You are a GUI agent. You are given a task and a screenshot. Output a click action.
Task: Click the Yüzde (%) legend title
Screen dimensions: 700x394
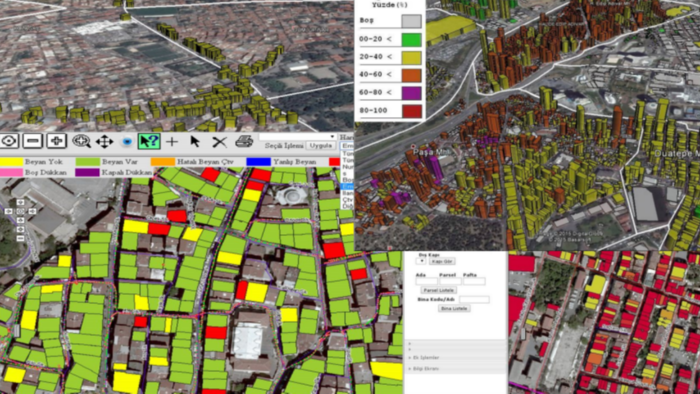pos(390,5)
